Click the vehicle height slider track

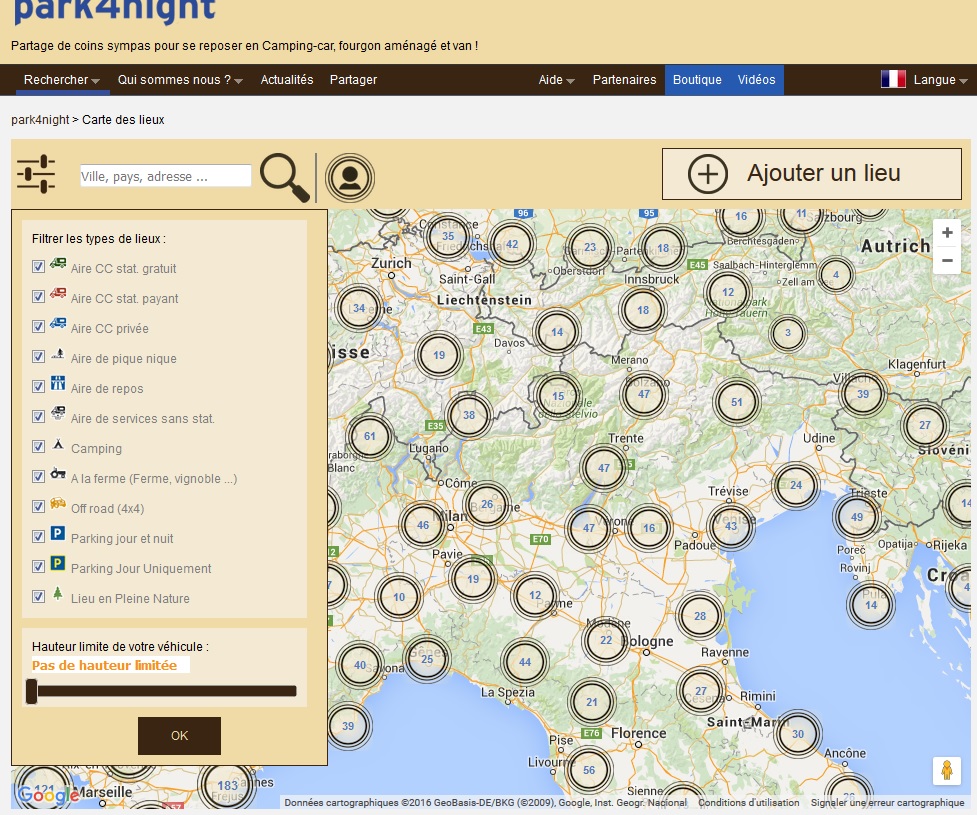click(x=166, y=691)
